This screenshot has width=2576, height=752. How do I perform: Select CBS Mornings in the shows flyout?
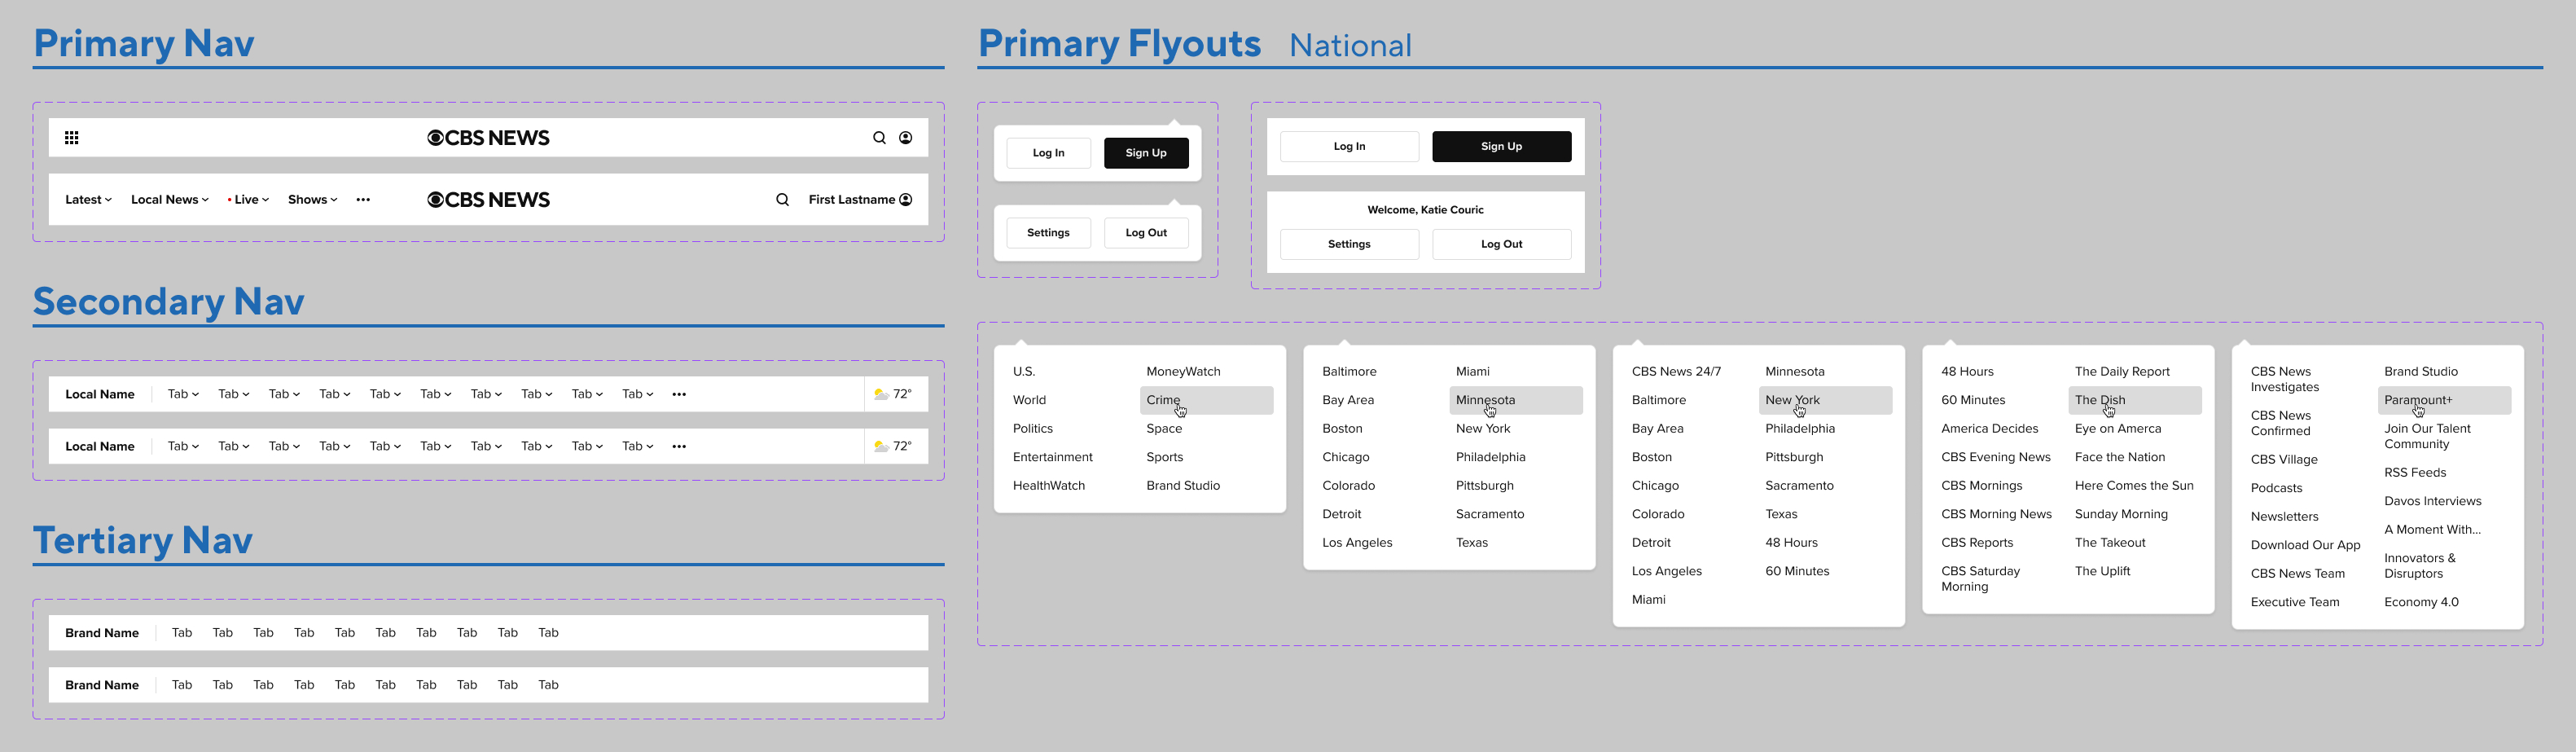click(x=1984, y=485)
